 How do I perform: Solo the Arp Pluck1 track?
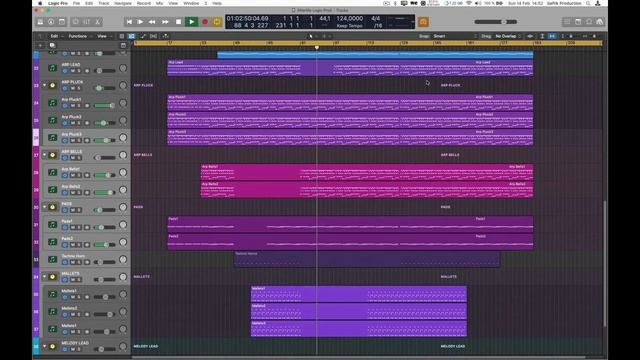click(79, 106)
